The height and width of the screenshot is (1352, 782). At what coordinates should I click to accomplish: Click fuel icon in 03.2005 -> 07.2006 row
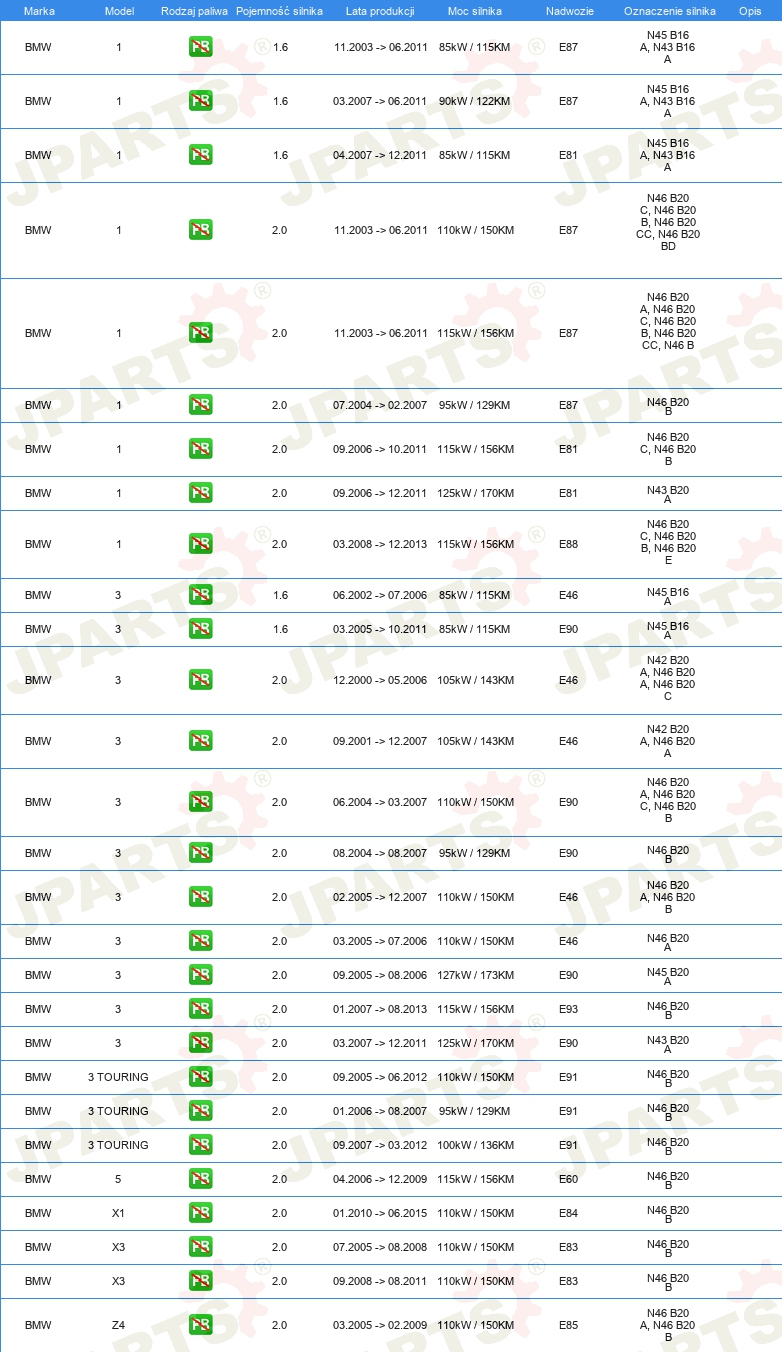201,941
